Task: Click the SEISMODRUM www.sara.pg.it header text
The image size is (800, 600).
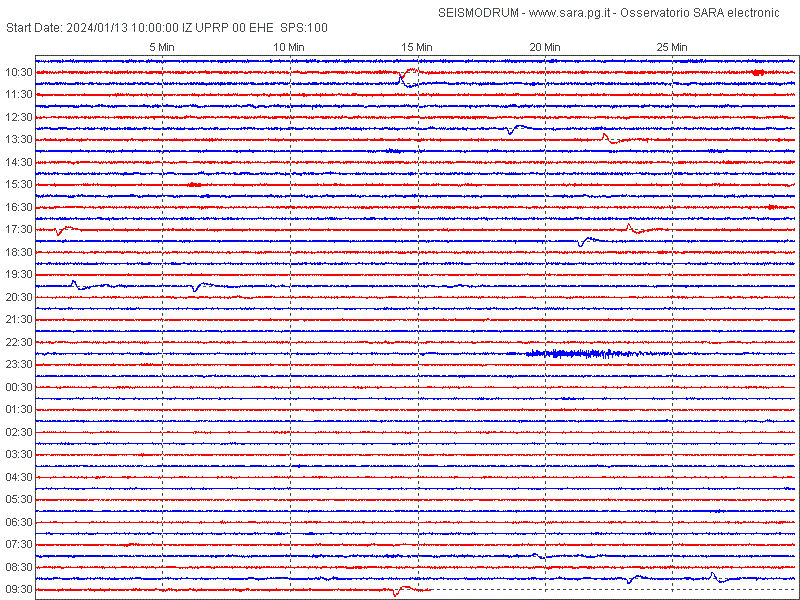Action: pos(609,13)
